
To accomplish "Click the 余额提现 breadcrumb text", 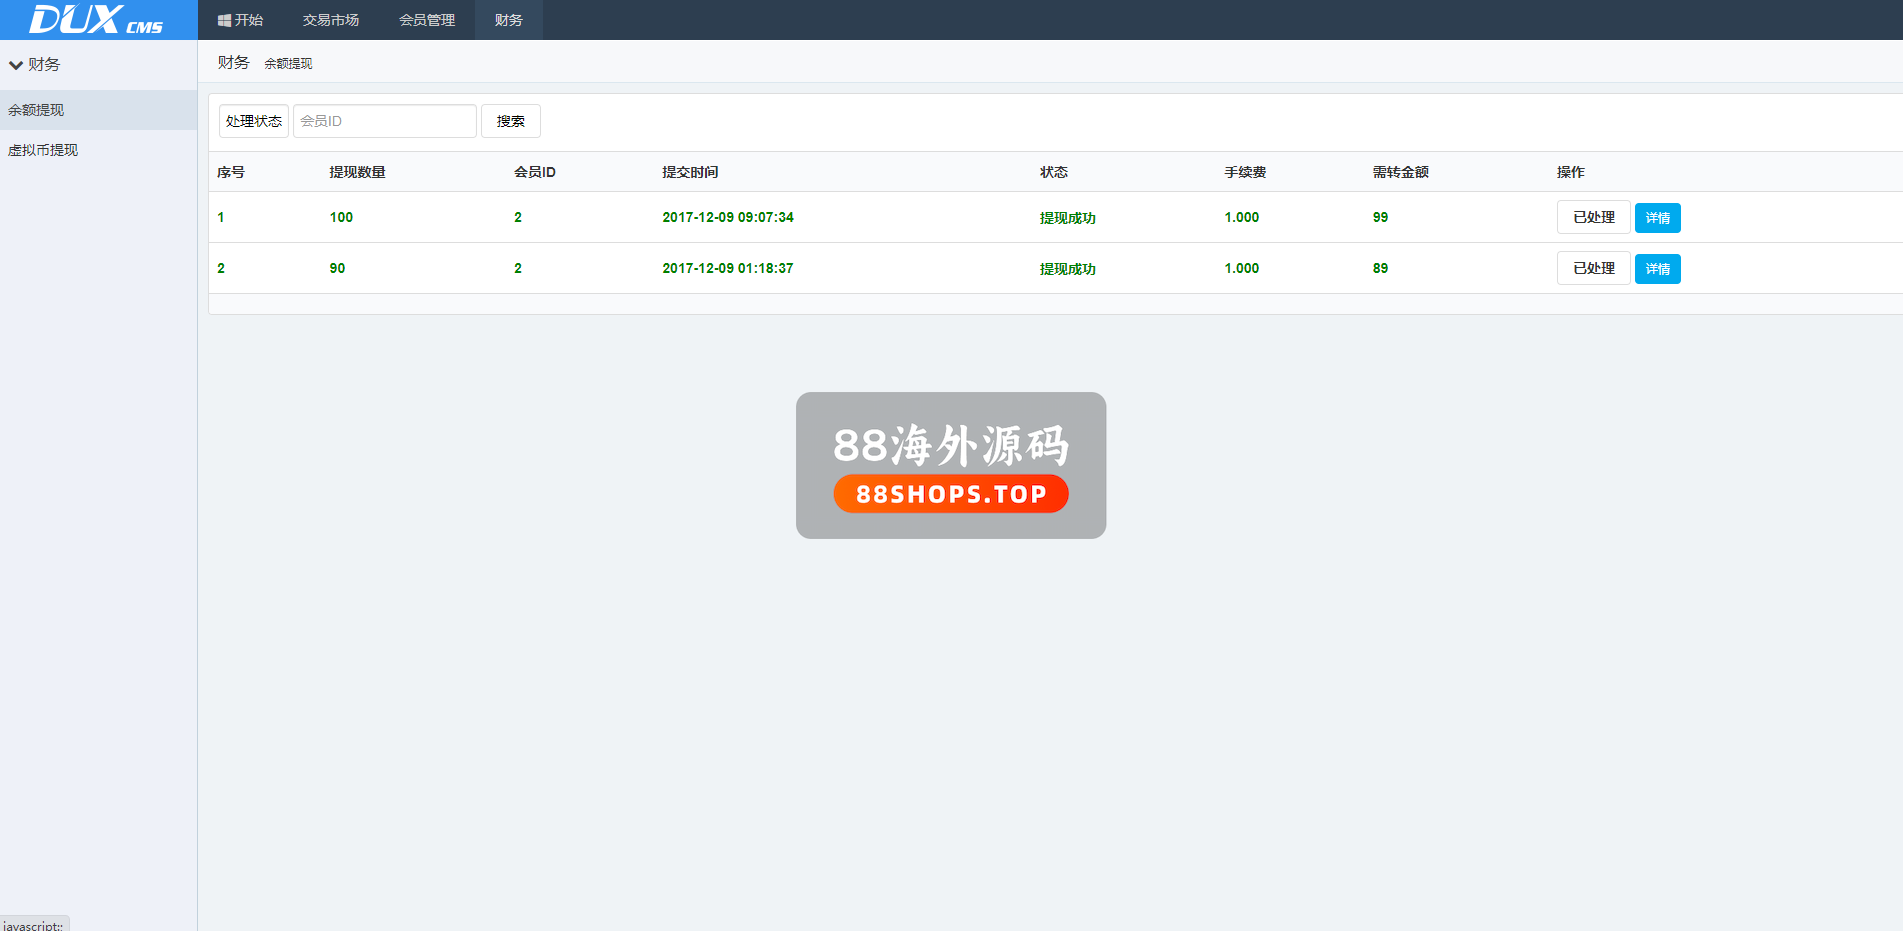I will point(288,63).
